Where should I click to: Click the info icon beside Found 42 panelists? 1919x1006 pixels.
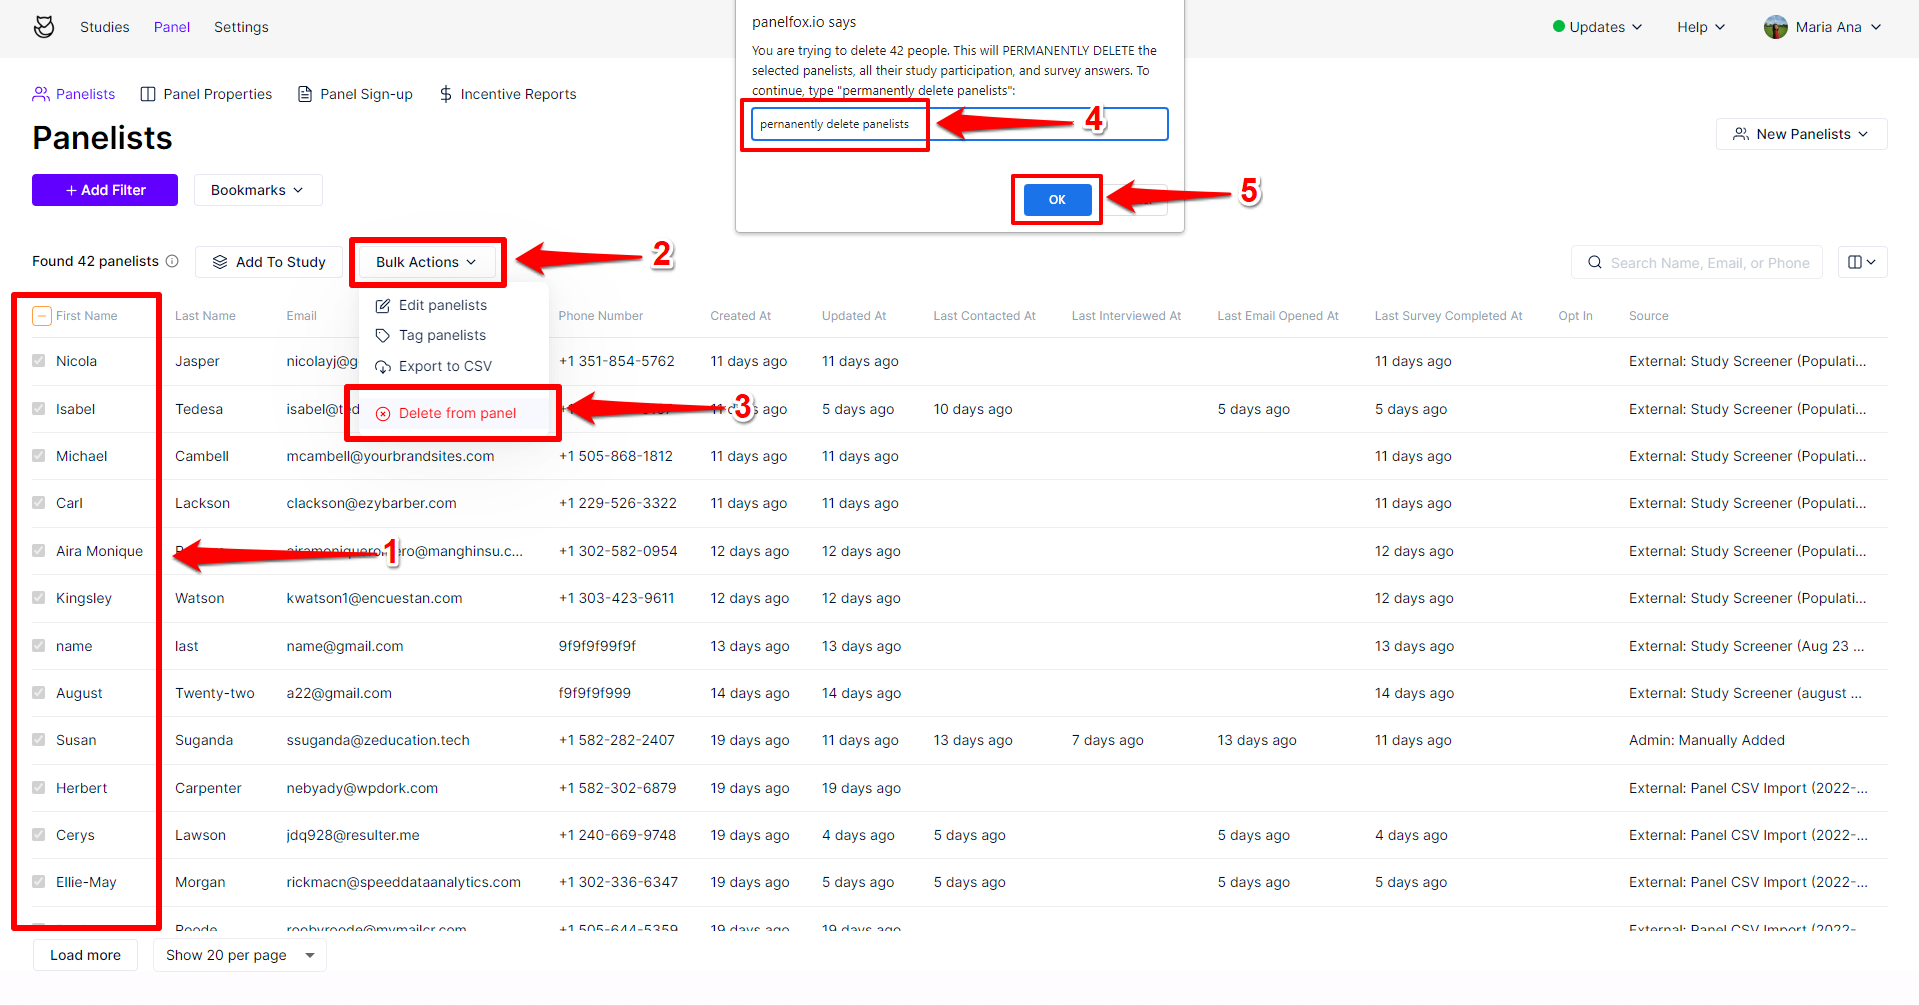pyautogui.click(x=172, y=261)
